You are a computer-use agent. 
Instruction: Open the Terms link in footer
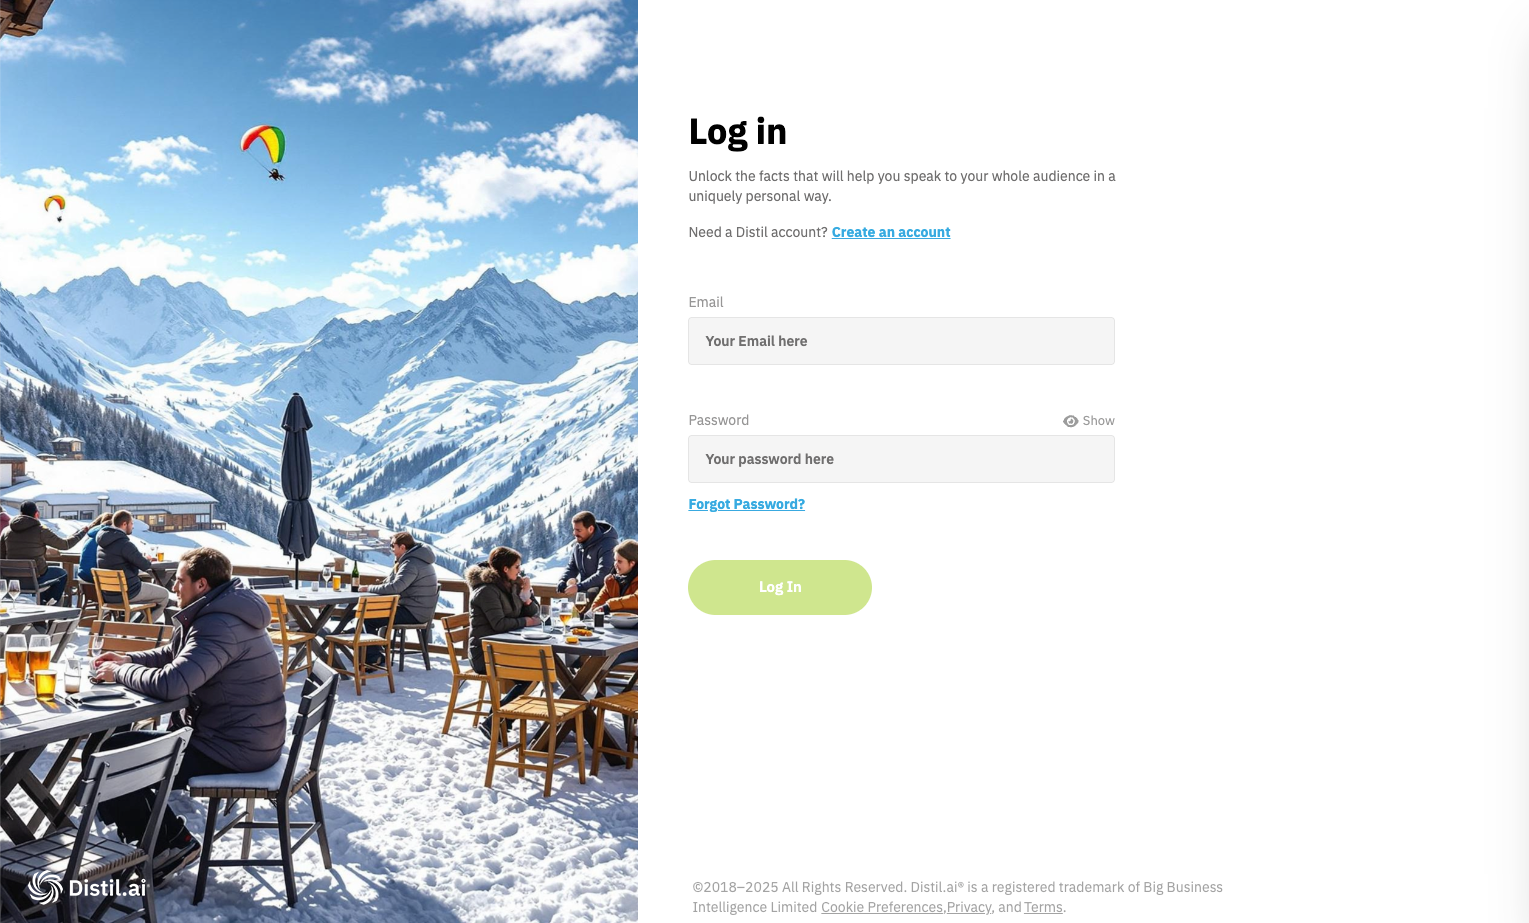[1043, 907]
